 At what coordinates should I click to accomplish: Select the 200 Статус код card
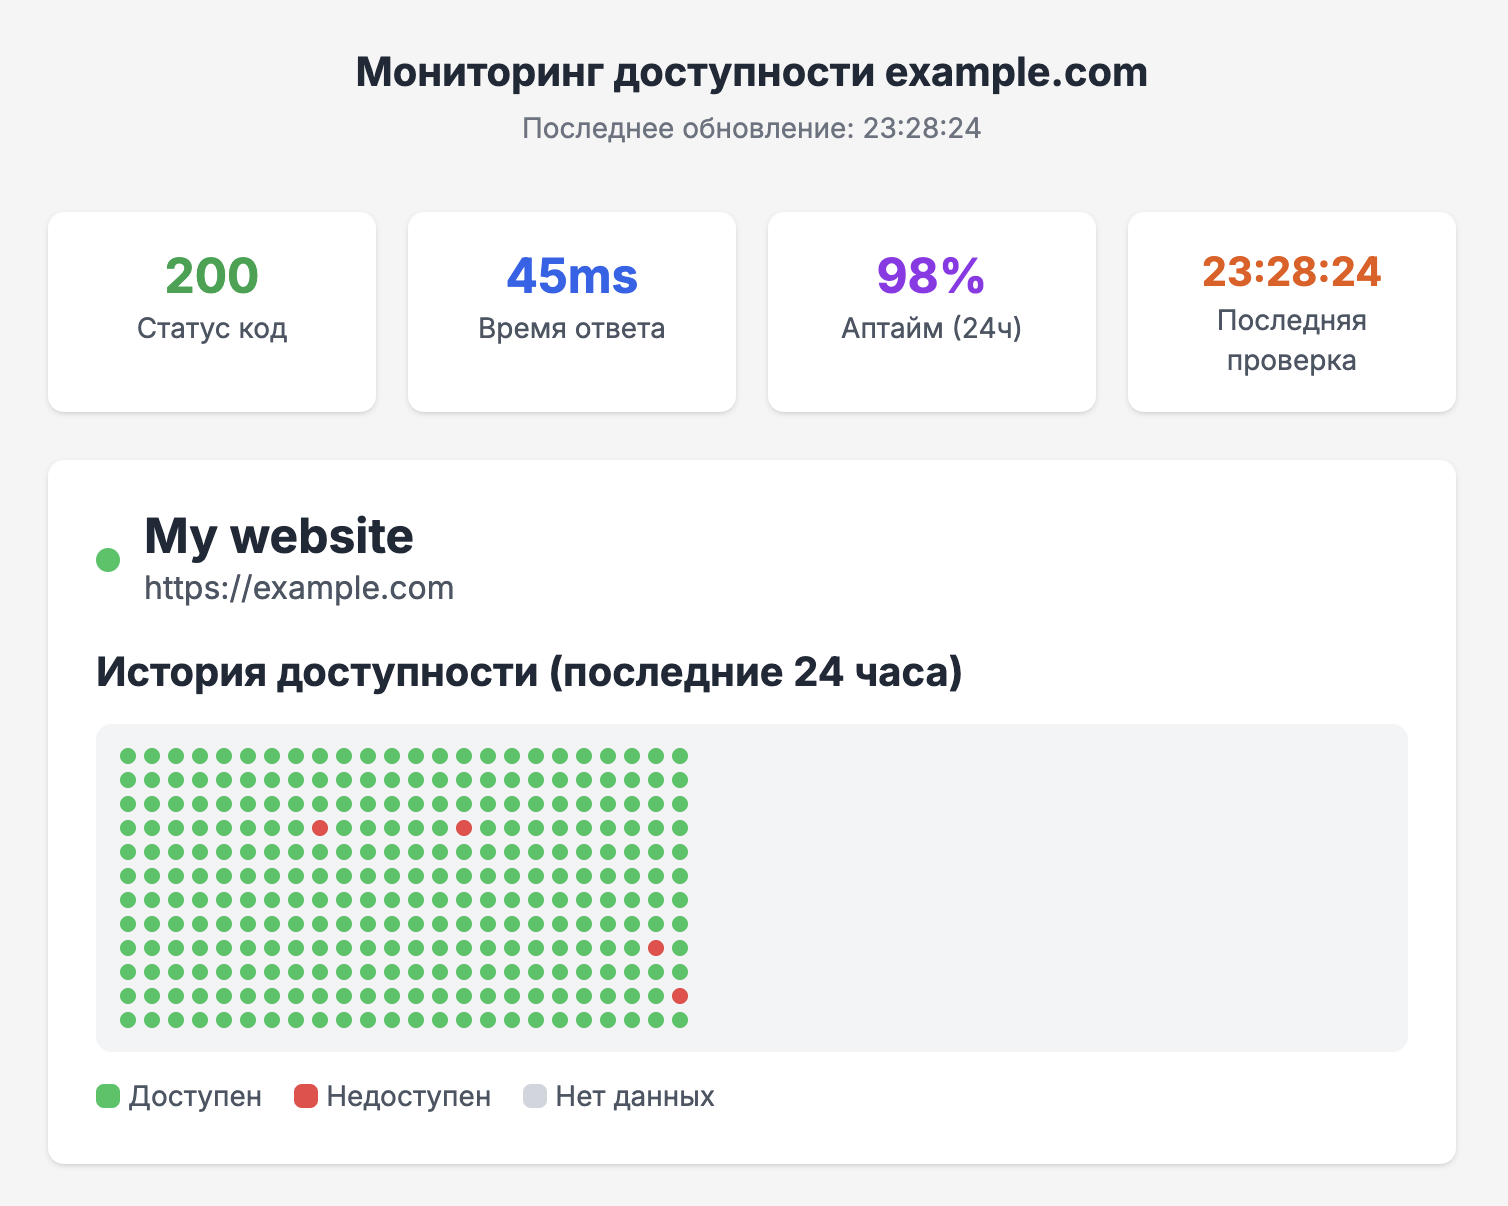pyautogui.click(x=212, y=311)
